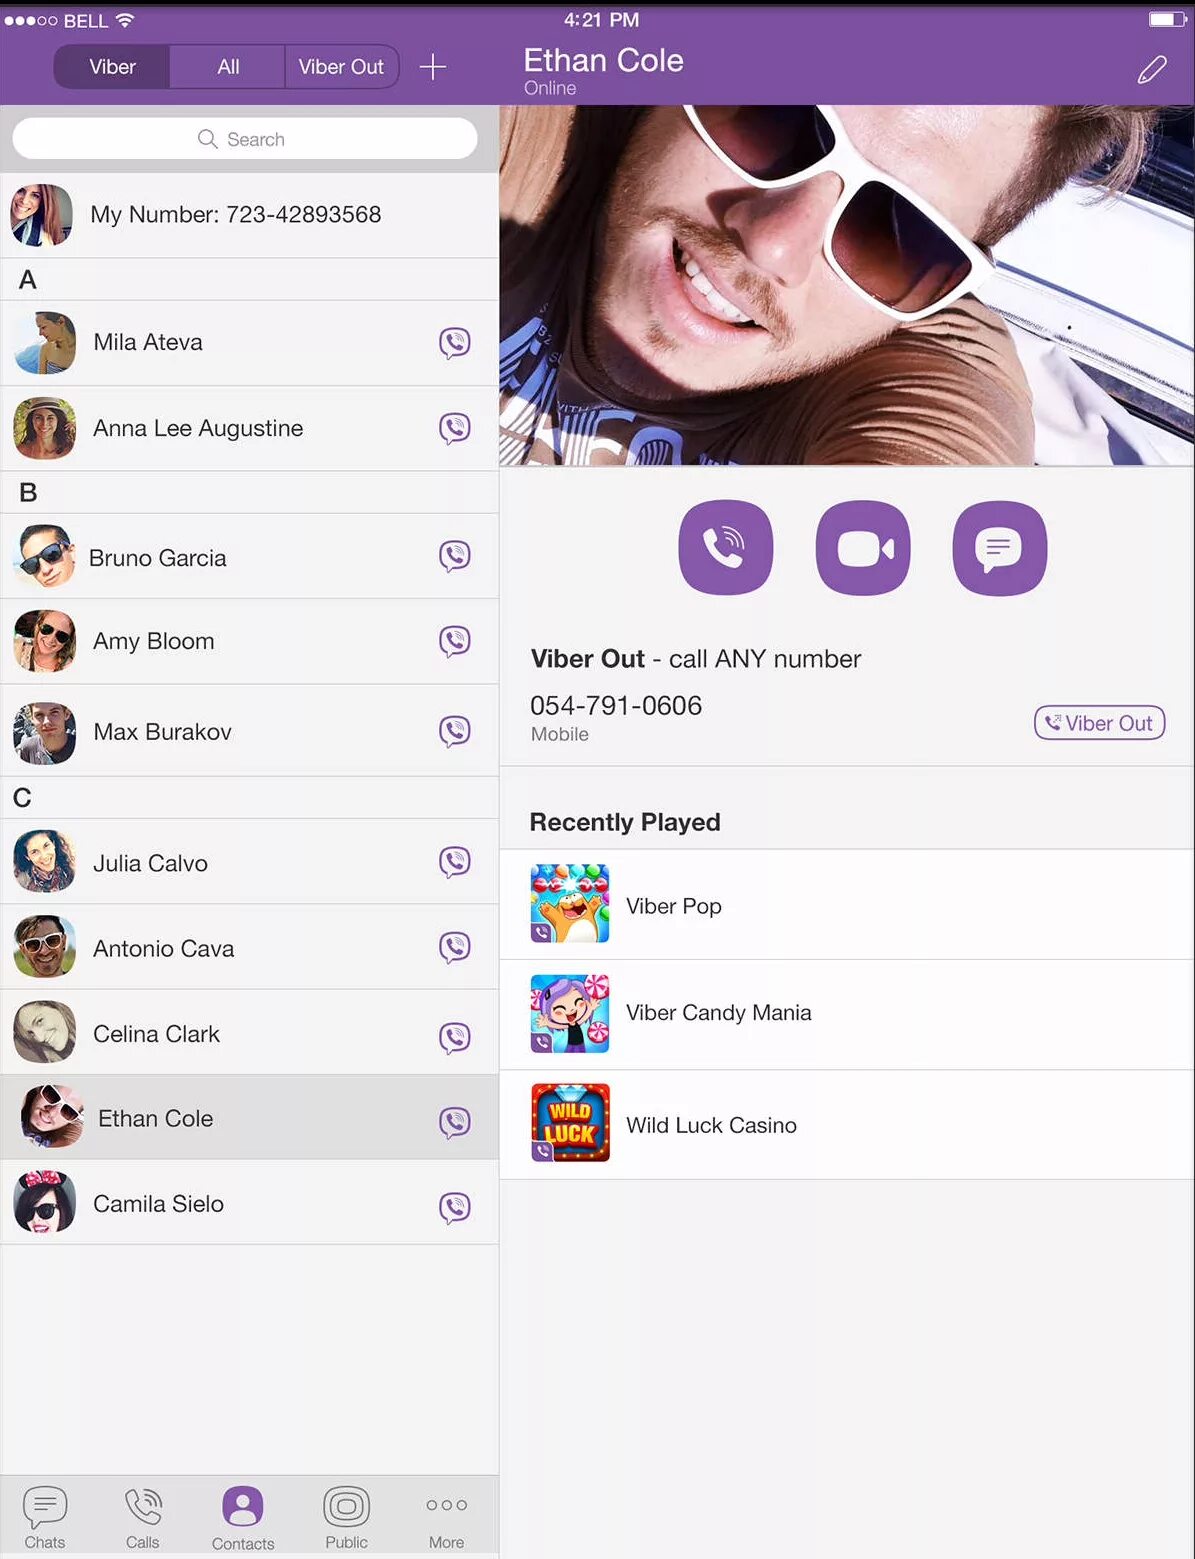Tap Camila Sielo's avatar photo
The height and width of the screenshot is (1559, 1195).
(x=44, y=1202)
